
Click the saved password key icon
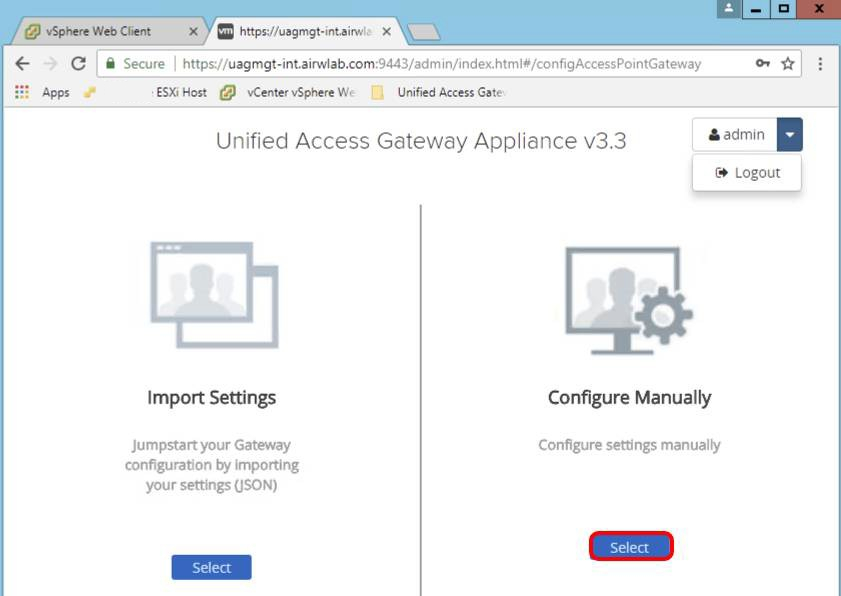click(x=763, y=63)
